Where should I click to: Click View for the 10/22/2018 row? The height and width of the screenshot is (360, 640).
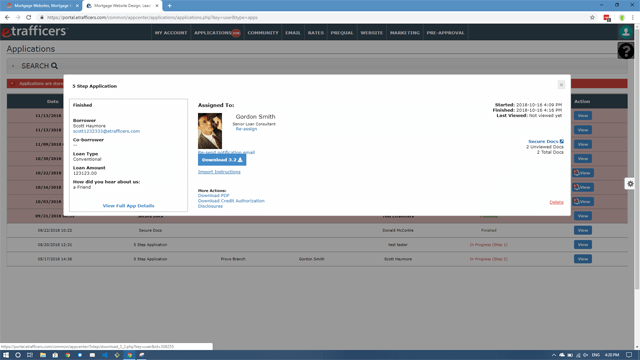(x=583, y=173)
